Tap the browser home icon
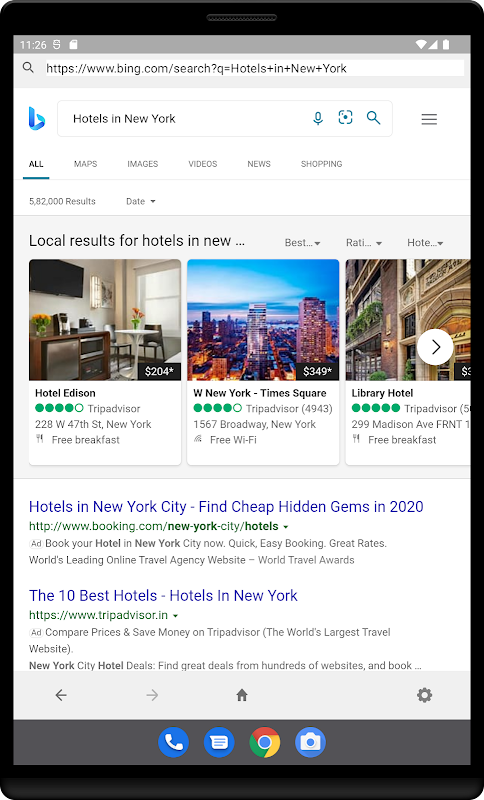 242,695
